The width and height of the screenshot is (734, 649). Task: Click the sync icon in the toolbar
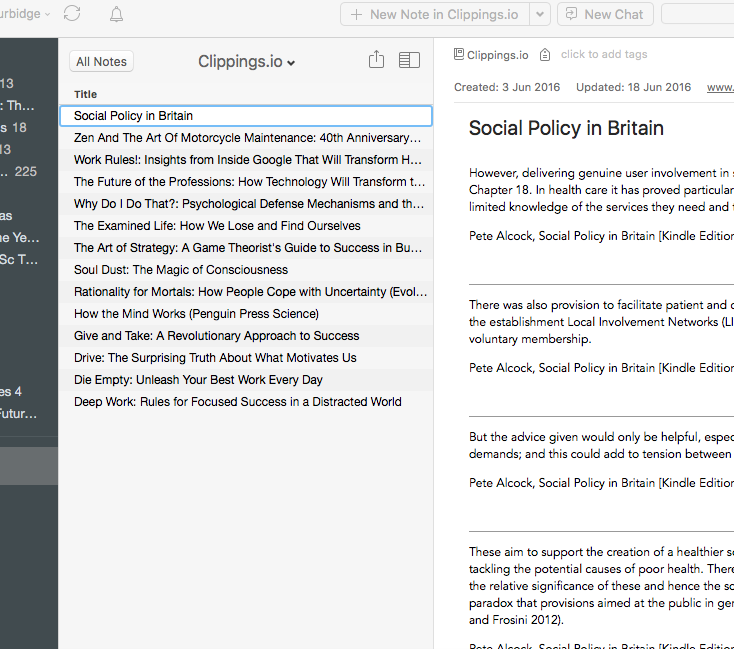[x=72, y=14]
